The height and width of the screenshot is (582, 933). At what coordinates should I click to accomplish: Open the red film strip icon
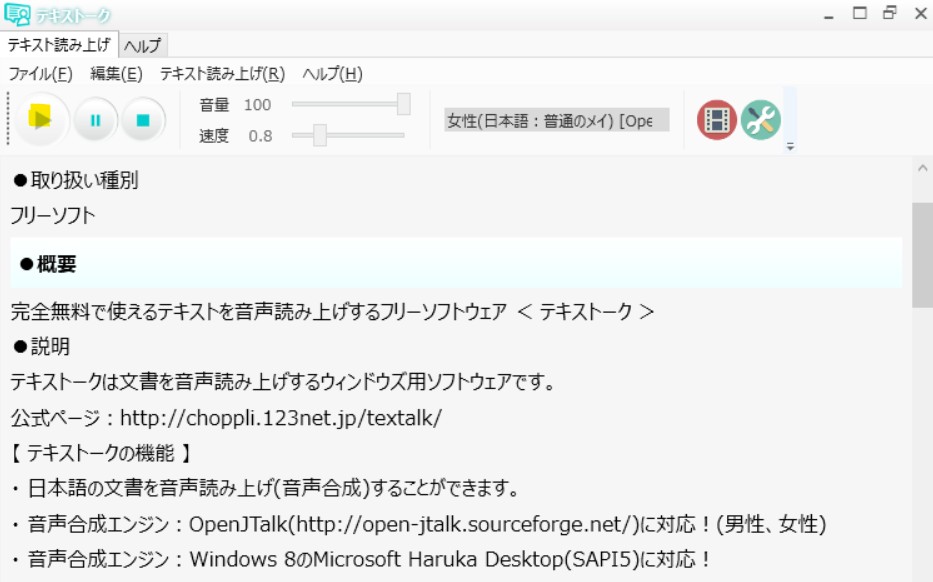(x=716, y=120)
